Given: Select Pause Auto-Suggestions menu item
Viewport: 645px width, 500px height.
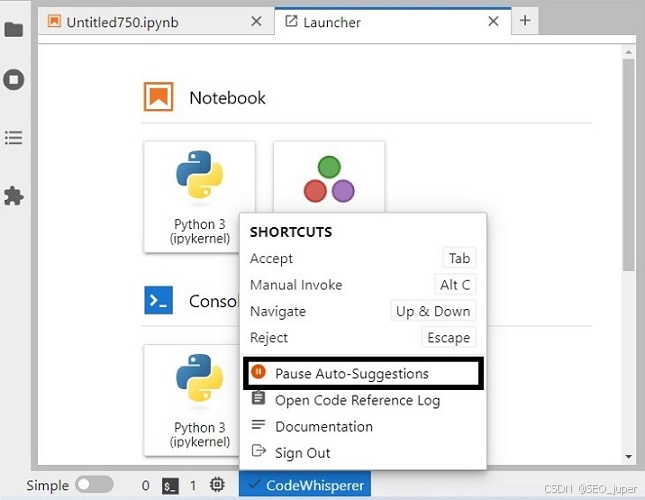Looking at the screenshot, I should (363, 373).
